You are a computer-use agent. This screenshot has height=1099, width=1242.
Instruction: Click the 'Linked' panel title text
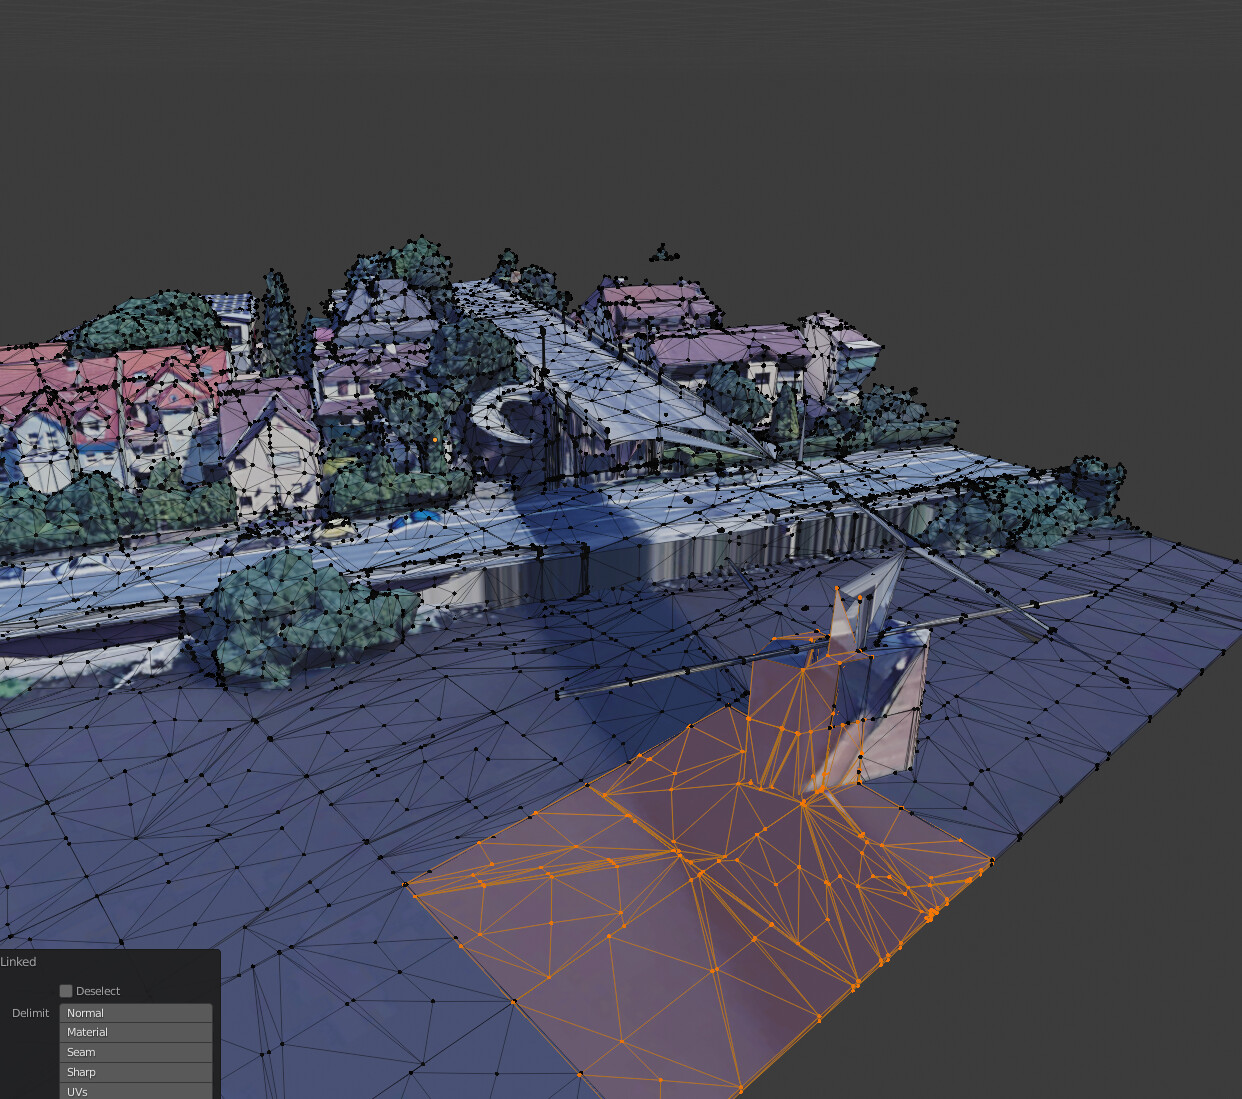pyautogui.click(x=18, y=962)
